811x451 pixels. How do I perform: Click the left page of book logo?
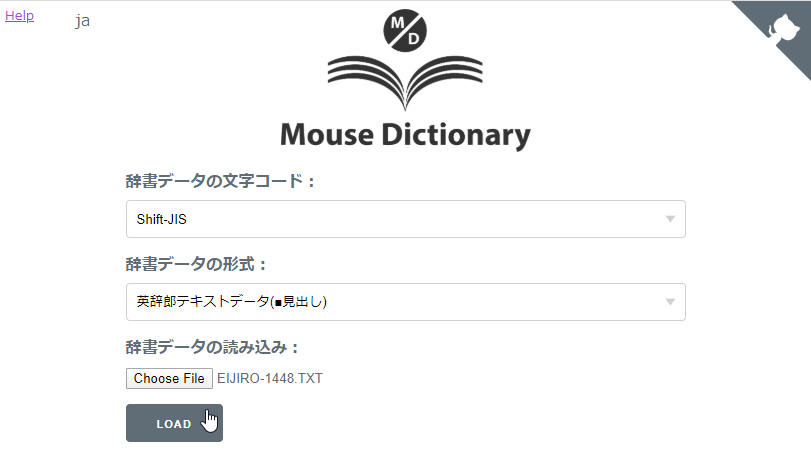pos(366,76)
